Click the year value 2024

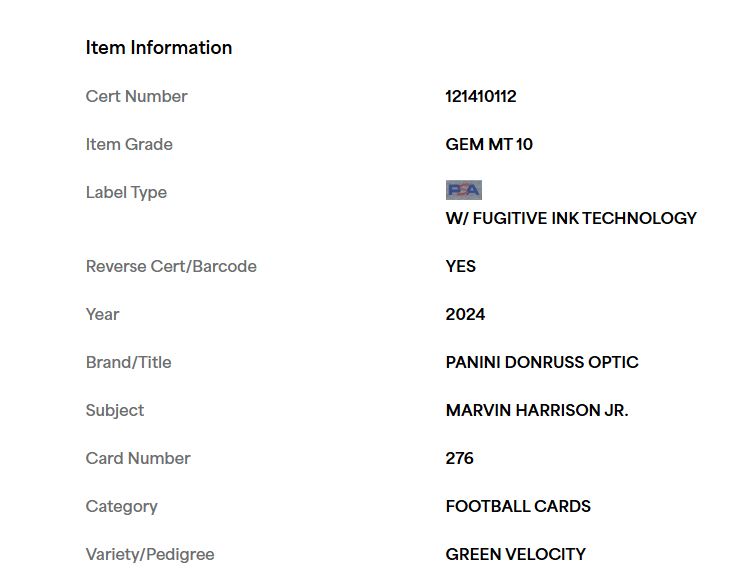point(465,314)
